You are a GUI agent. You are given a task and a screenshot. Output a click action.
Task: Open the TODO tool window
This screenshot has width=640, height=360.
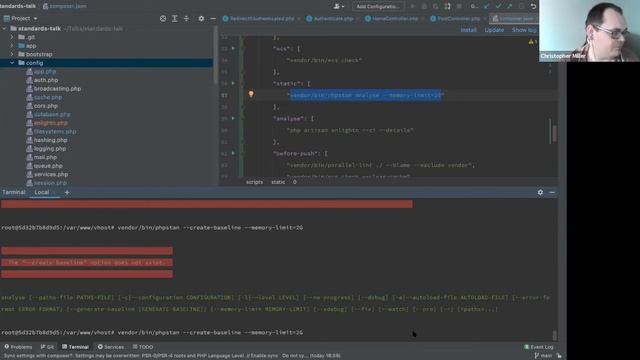point(143,347)
